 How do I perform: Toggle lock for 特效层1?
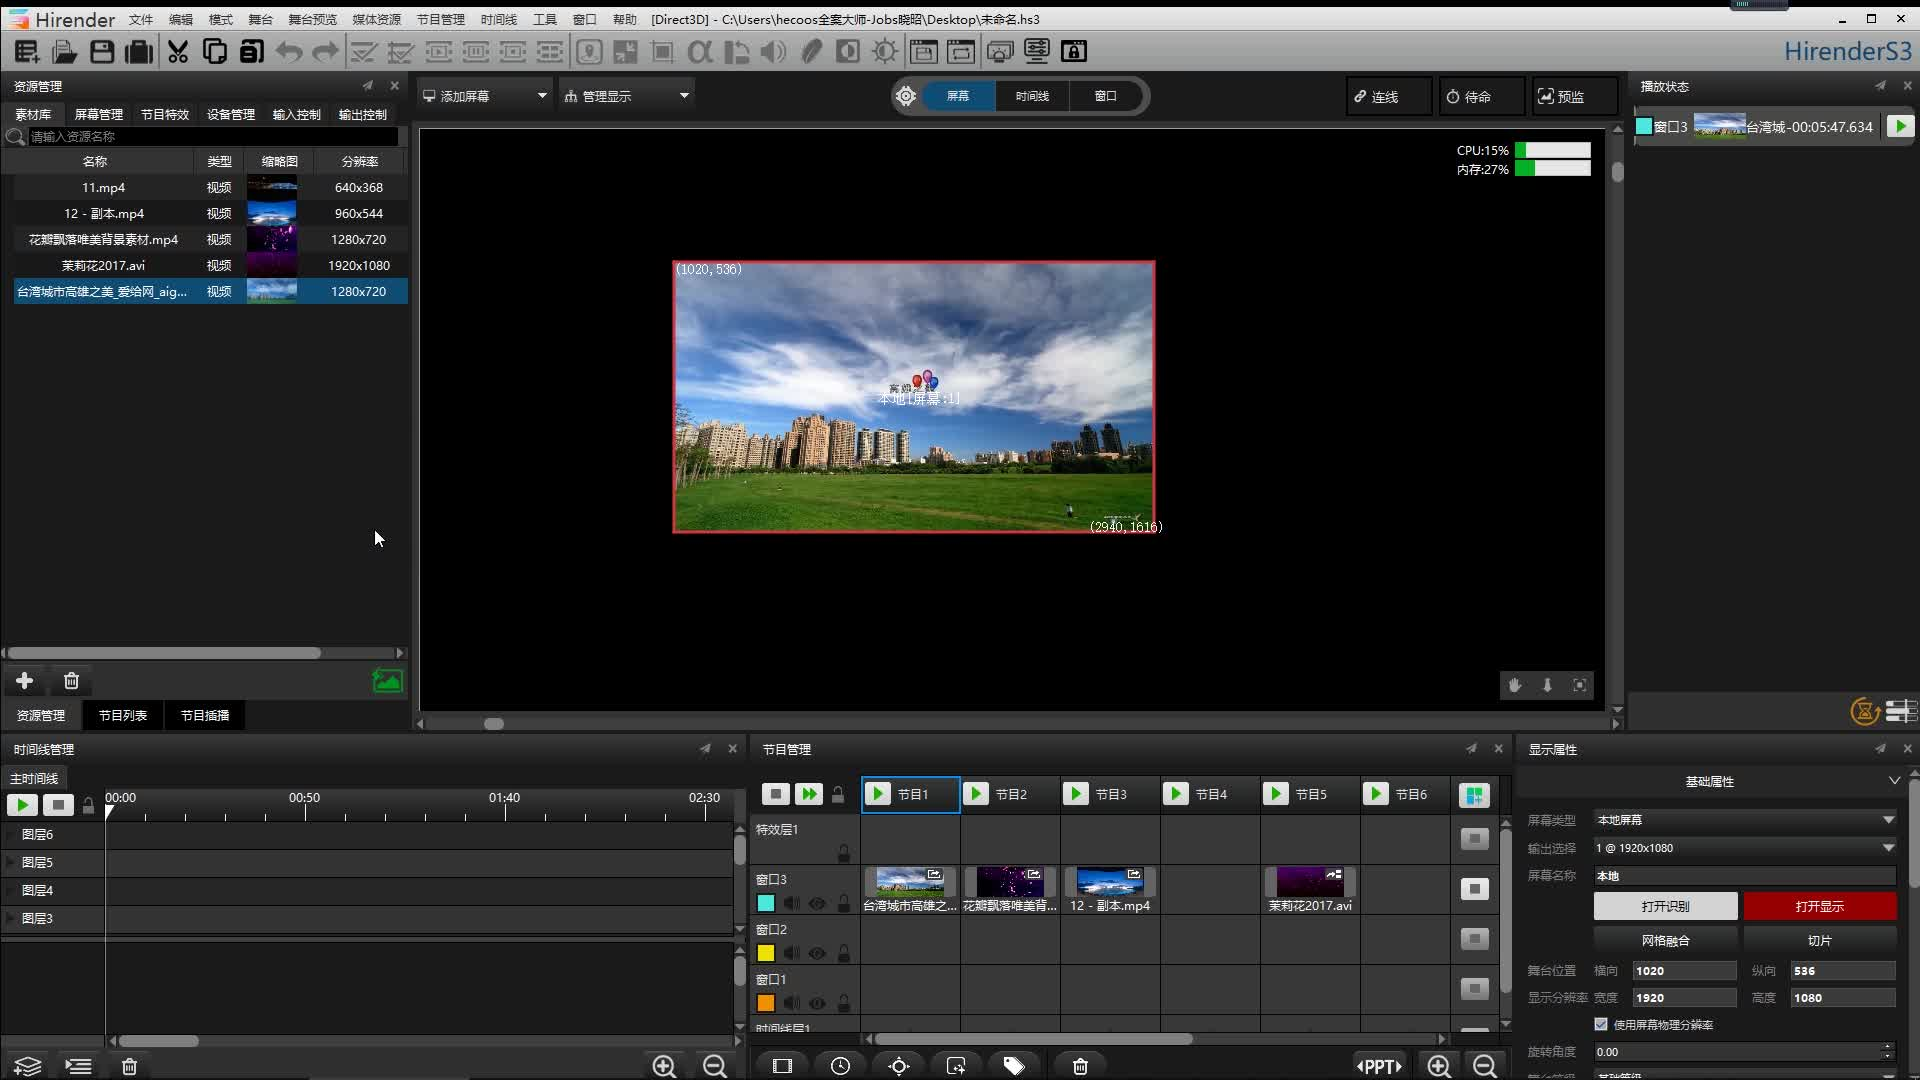[844, 853]
